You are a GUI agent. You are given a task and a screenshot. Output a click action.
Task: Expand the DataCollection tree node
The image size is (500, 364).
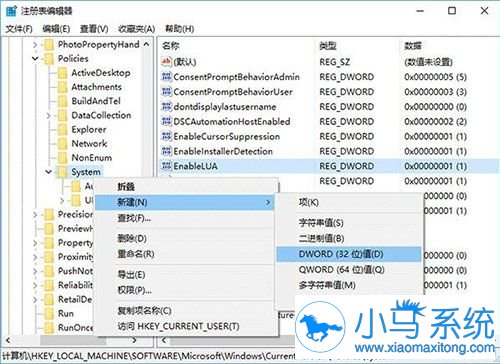click(x=49, y=115)
